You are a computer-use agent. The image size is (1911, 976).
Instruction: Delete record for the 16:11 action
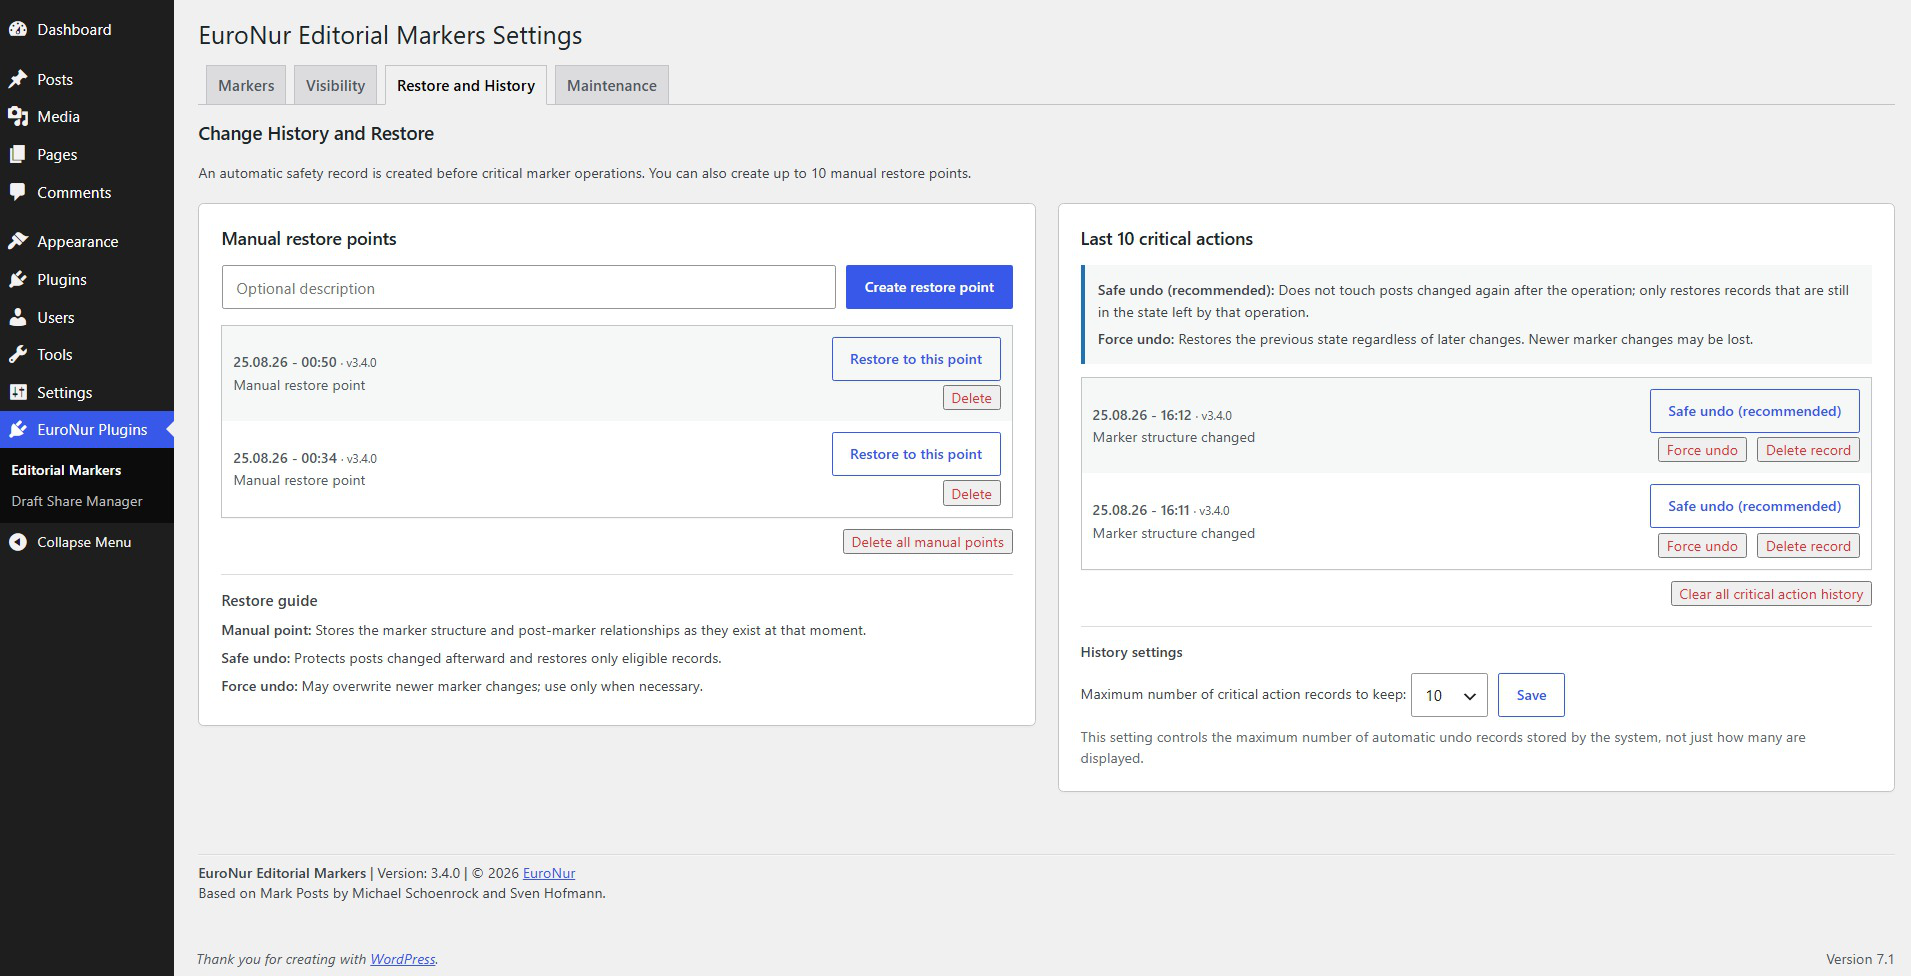click(x=1808, y=546)
